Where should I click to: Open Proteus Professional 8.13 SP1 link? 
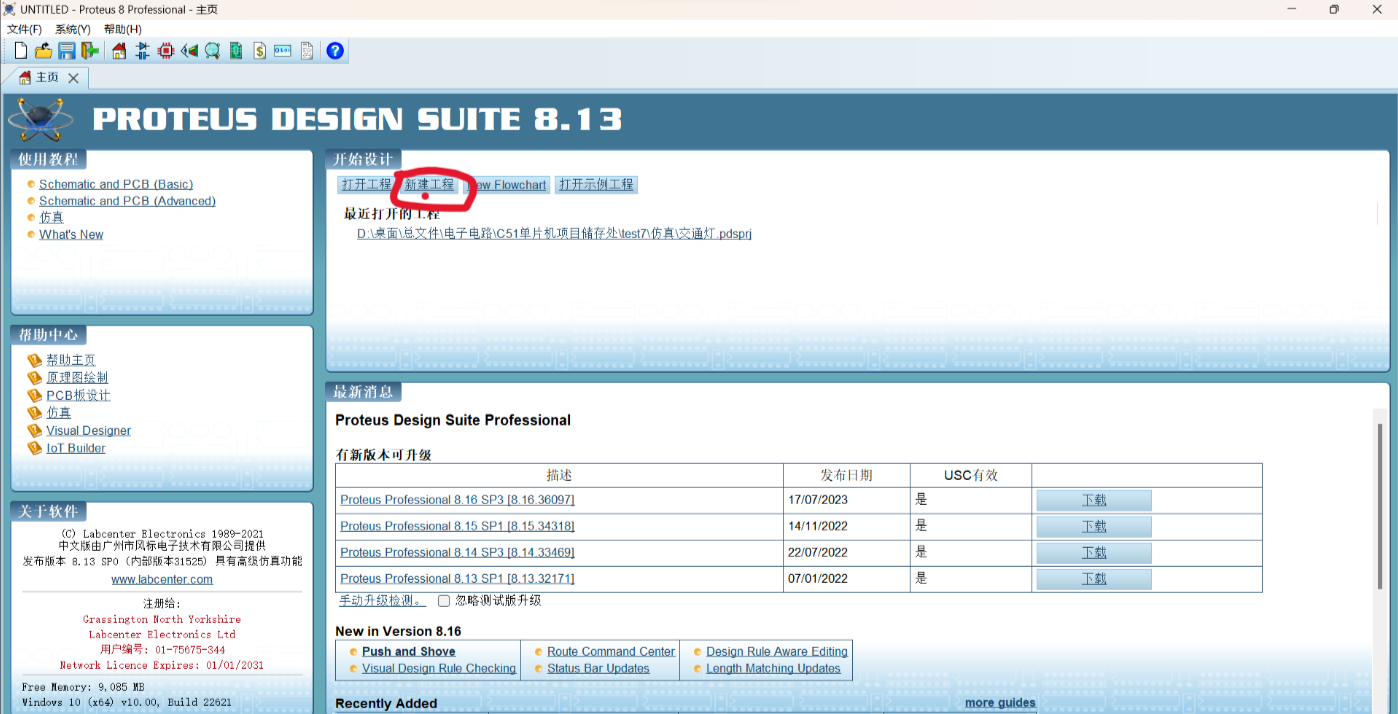click(x=457, y=578)
